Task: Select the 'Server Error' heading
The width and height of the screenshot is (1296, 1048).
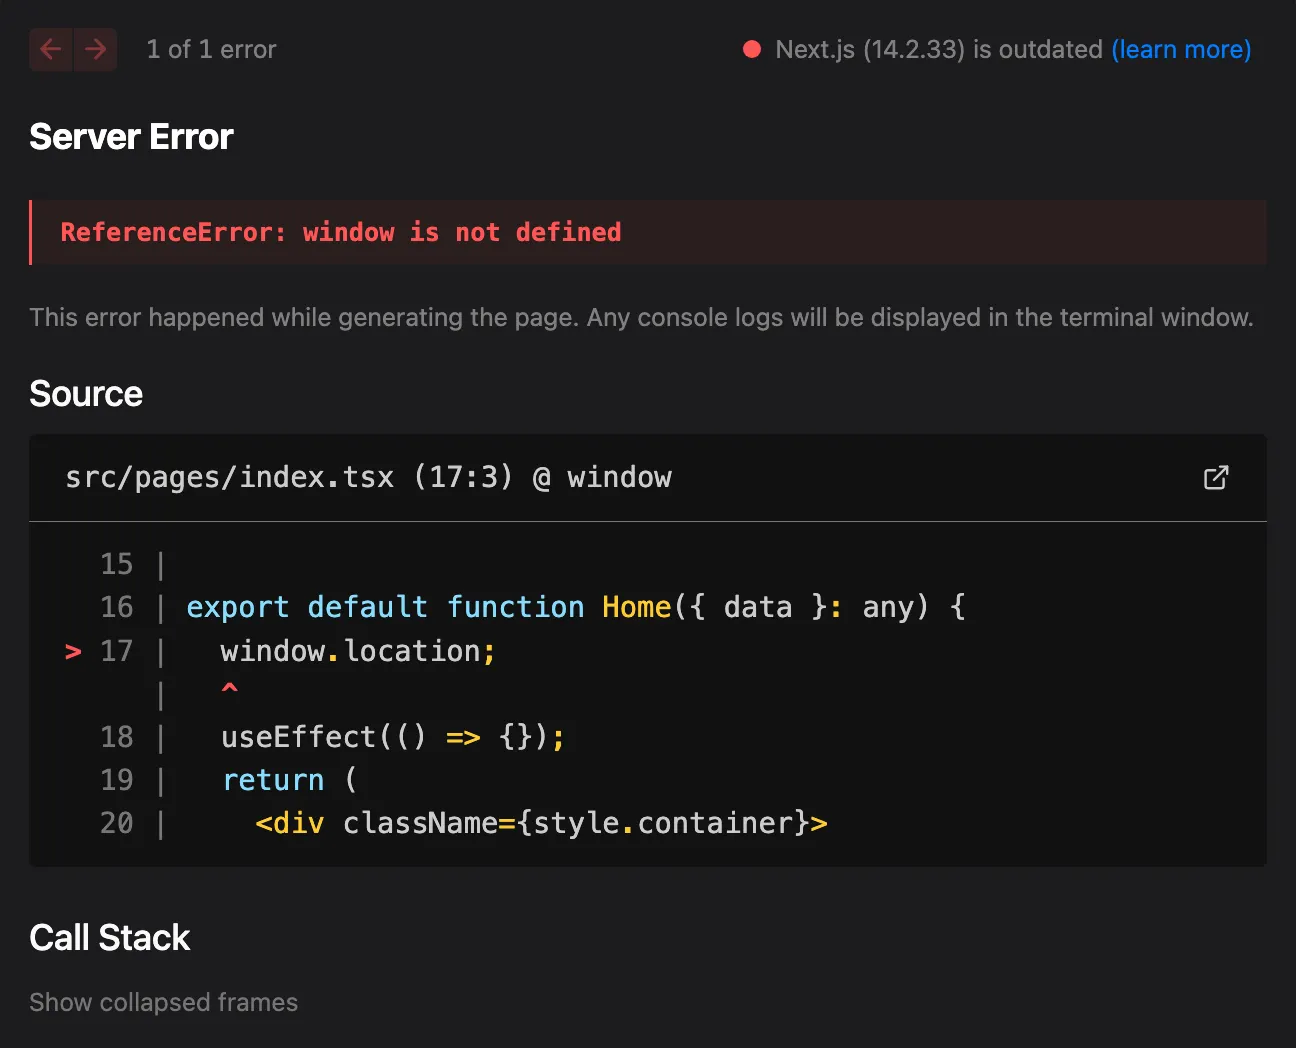Action: point(131,137)
